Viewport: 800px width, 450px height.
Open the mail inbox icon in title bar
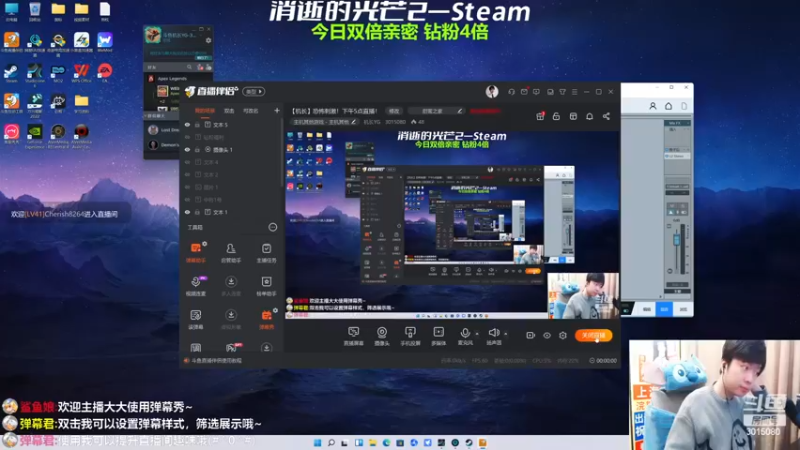tap(524, 92)
